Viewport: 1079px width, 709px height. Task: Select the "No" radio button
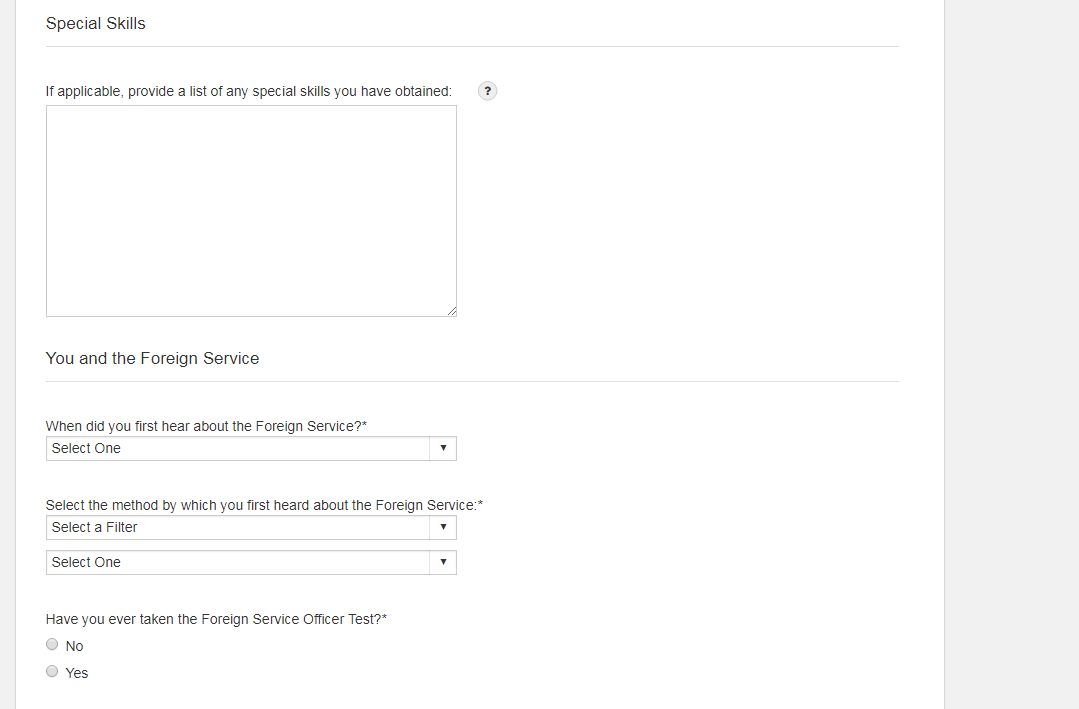point(53,645)
